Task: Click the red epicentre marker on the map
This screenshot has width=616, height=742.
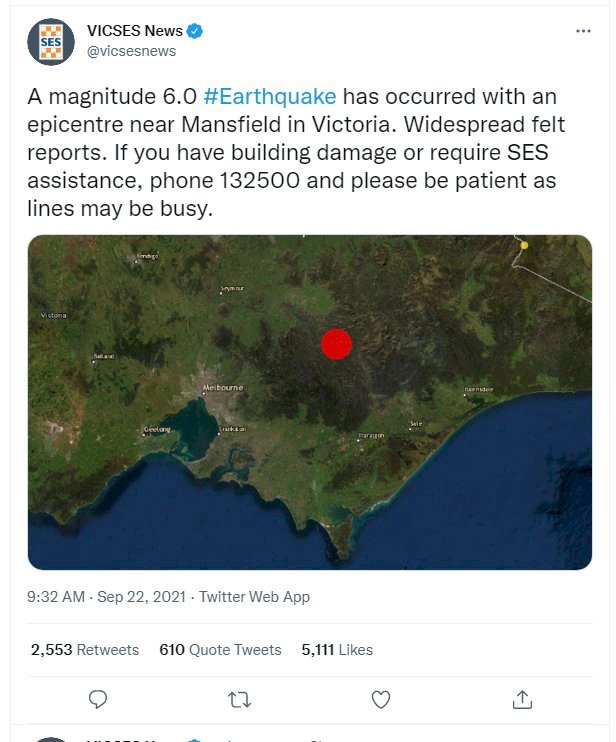Action: 337,343
